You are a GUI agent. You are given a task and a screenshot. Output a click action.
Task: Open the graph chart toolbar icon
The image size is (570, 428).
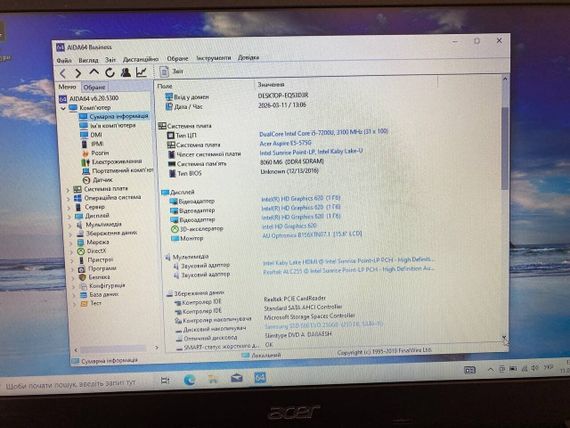(141, 72)
